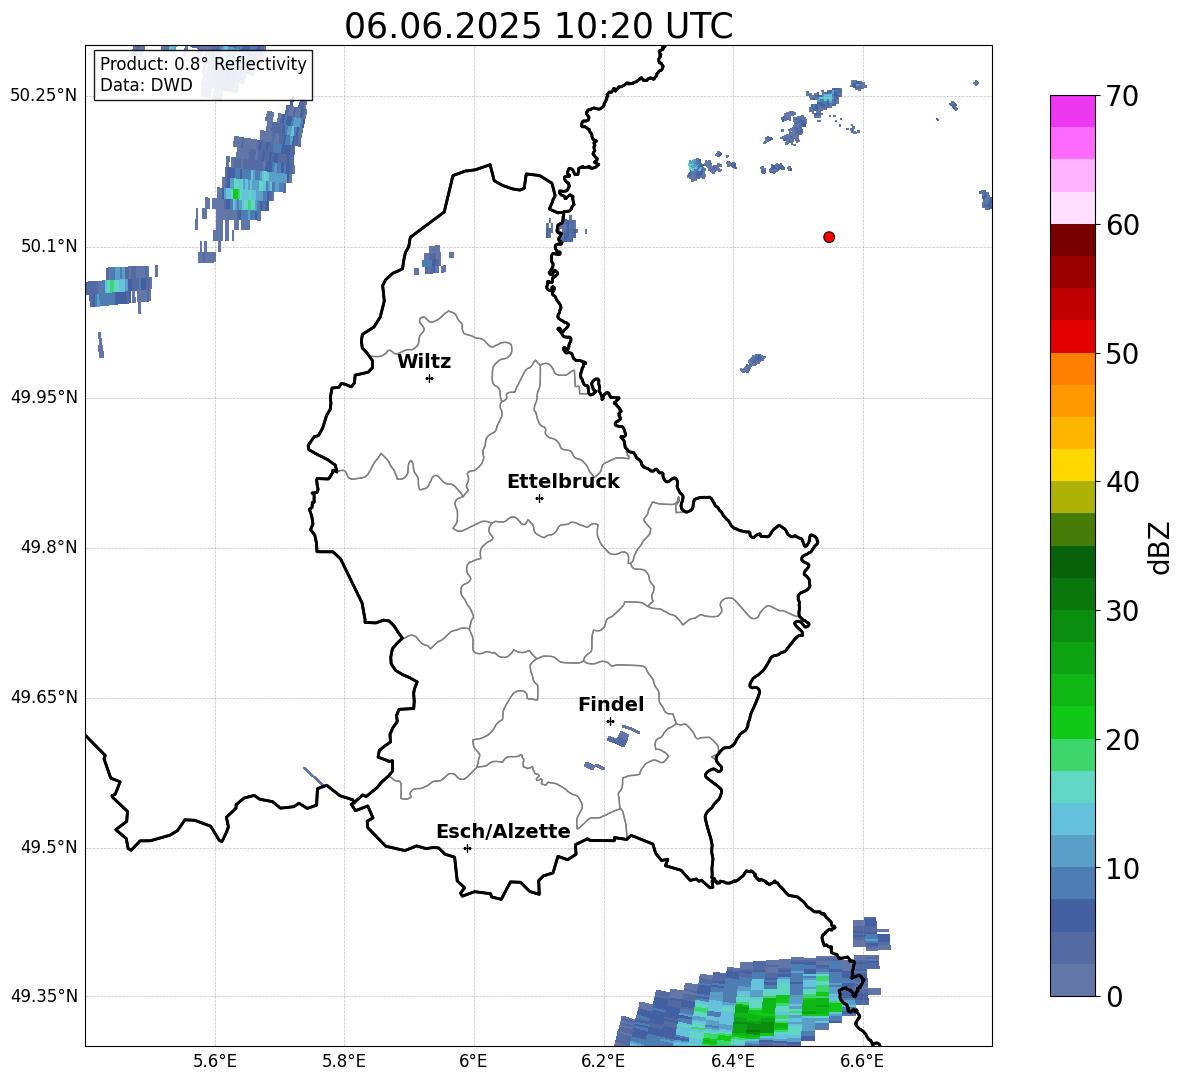The image size is (1184, 1081).
Task: Click the dark maroon colorbar segment below 60
Action: tap(1073, 239)
